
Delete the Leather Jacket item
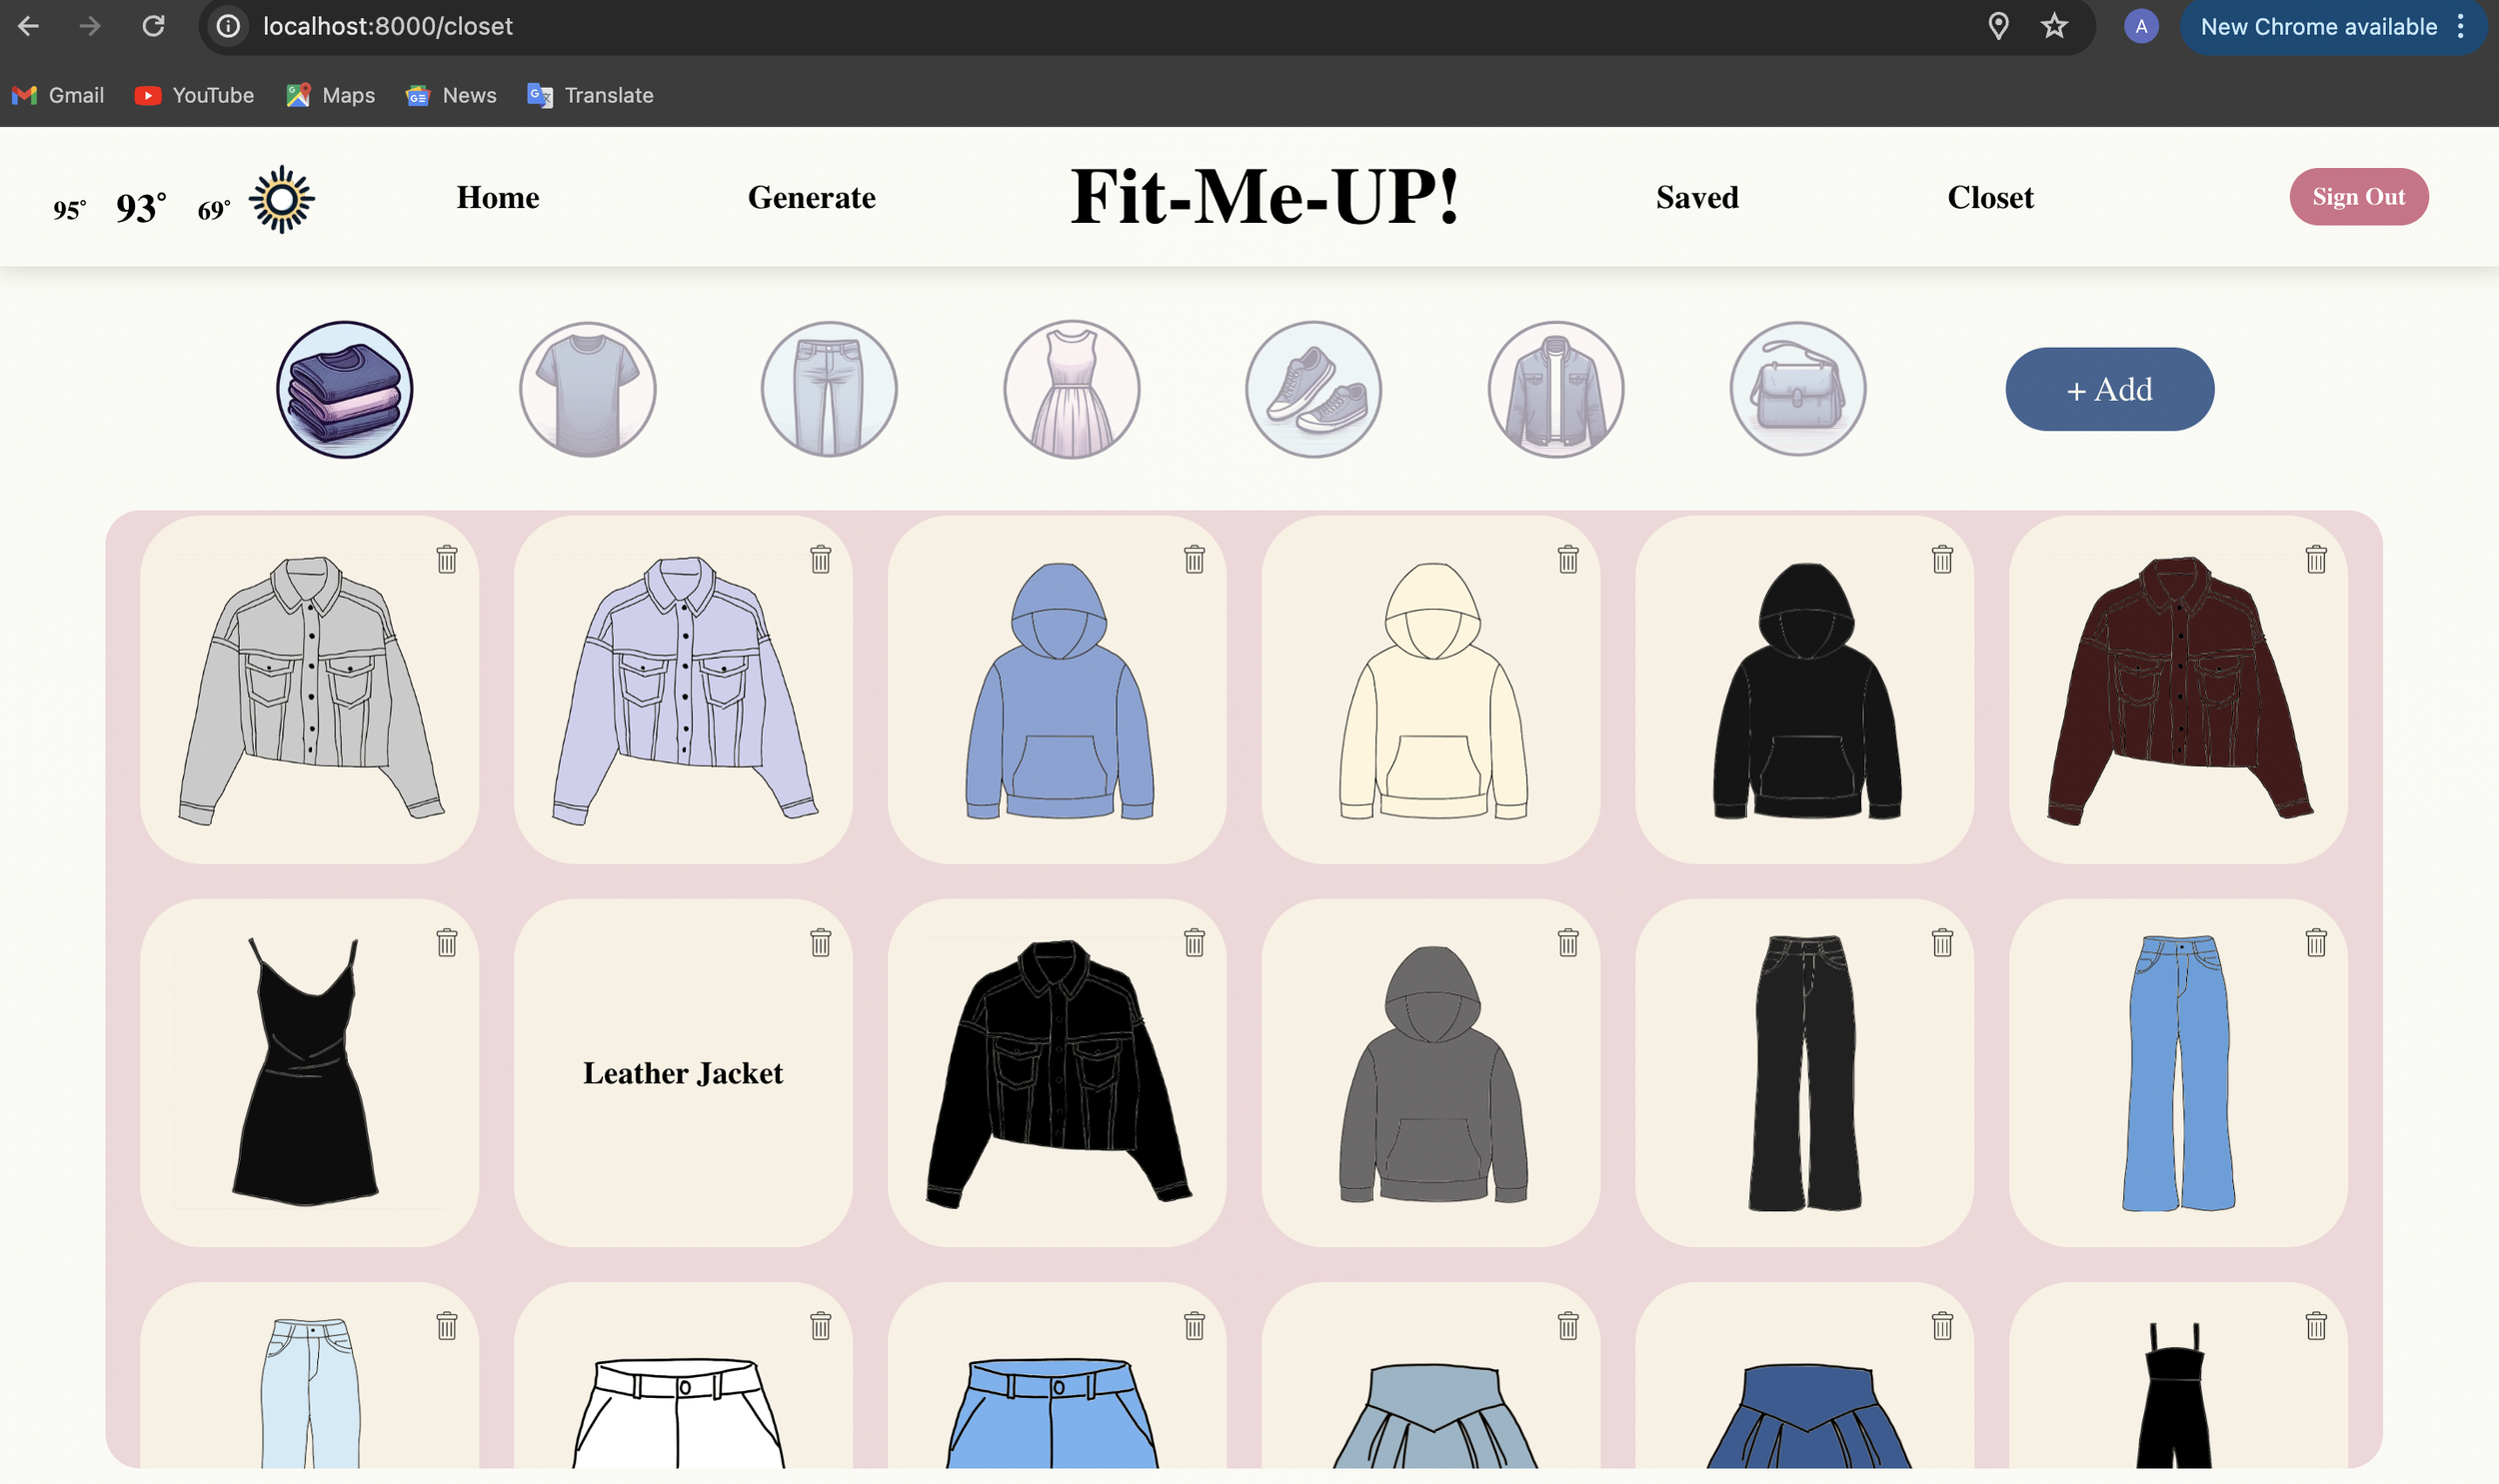click(820, 942)
